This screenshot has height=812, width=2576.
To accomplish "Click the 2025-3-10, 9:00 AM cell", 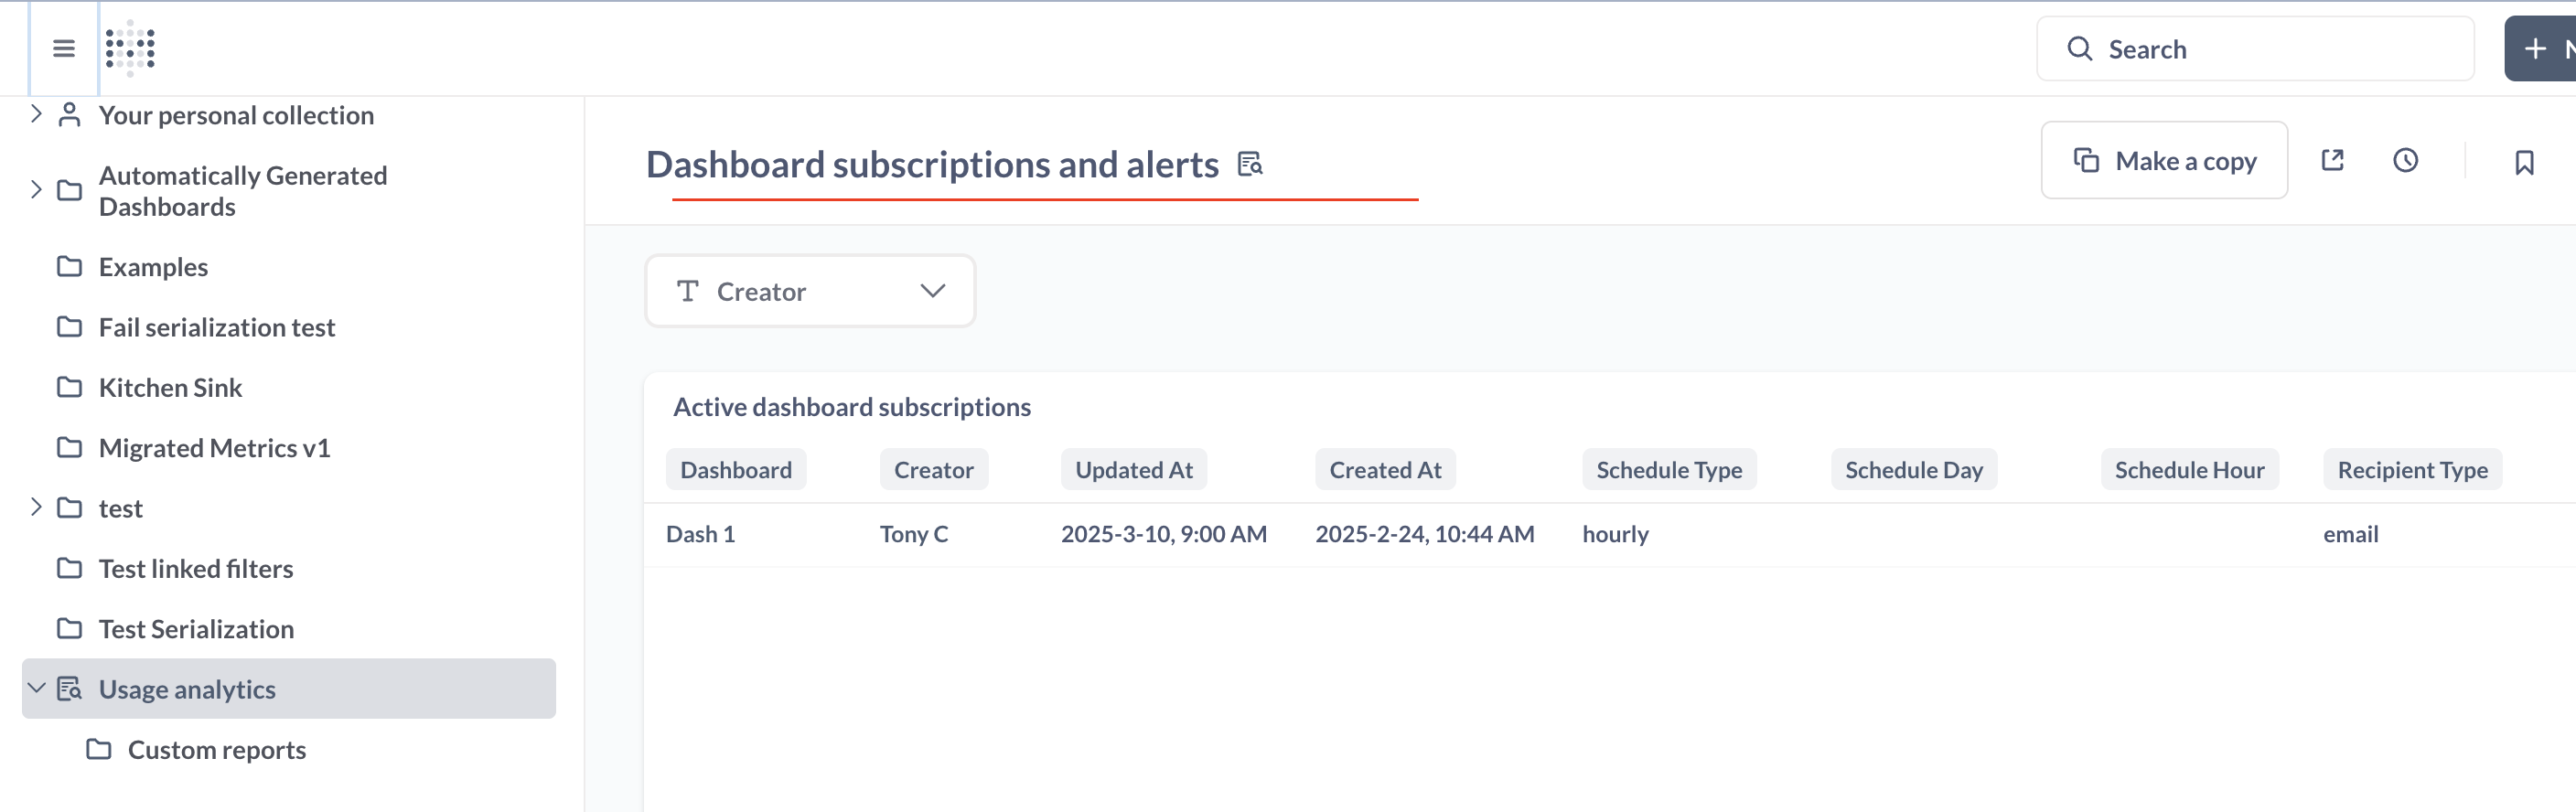I will [1164, 534].
